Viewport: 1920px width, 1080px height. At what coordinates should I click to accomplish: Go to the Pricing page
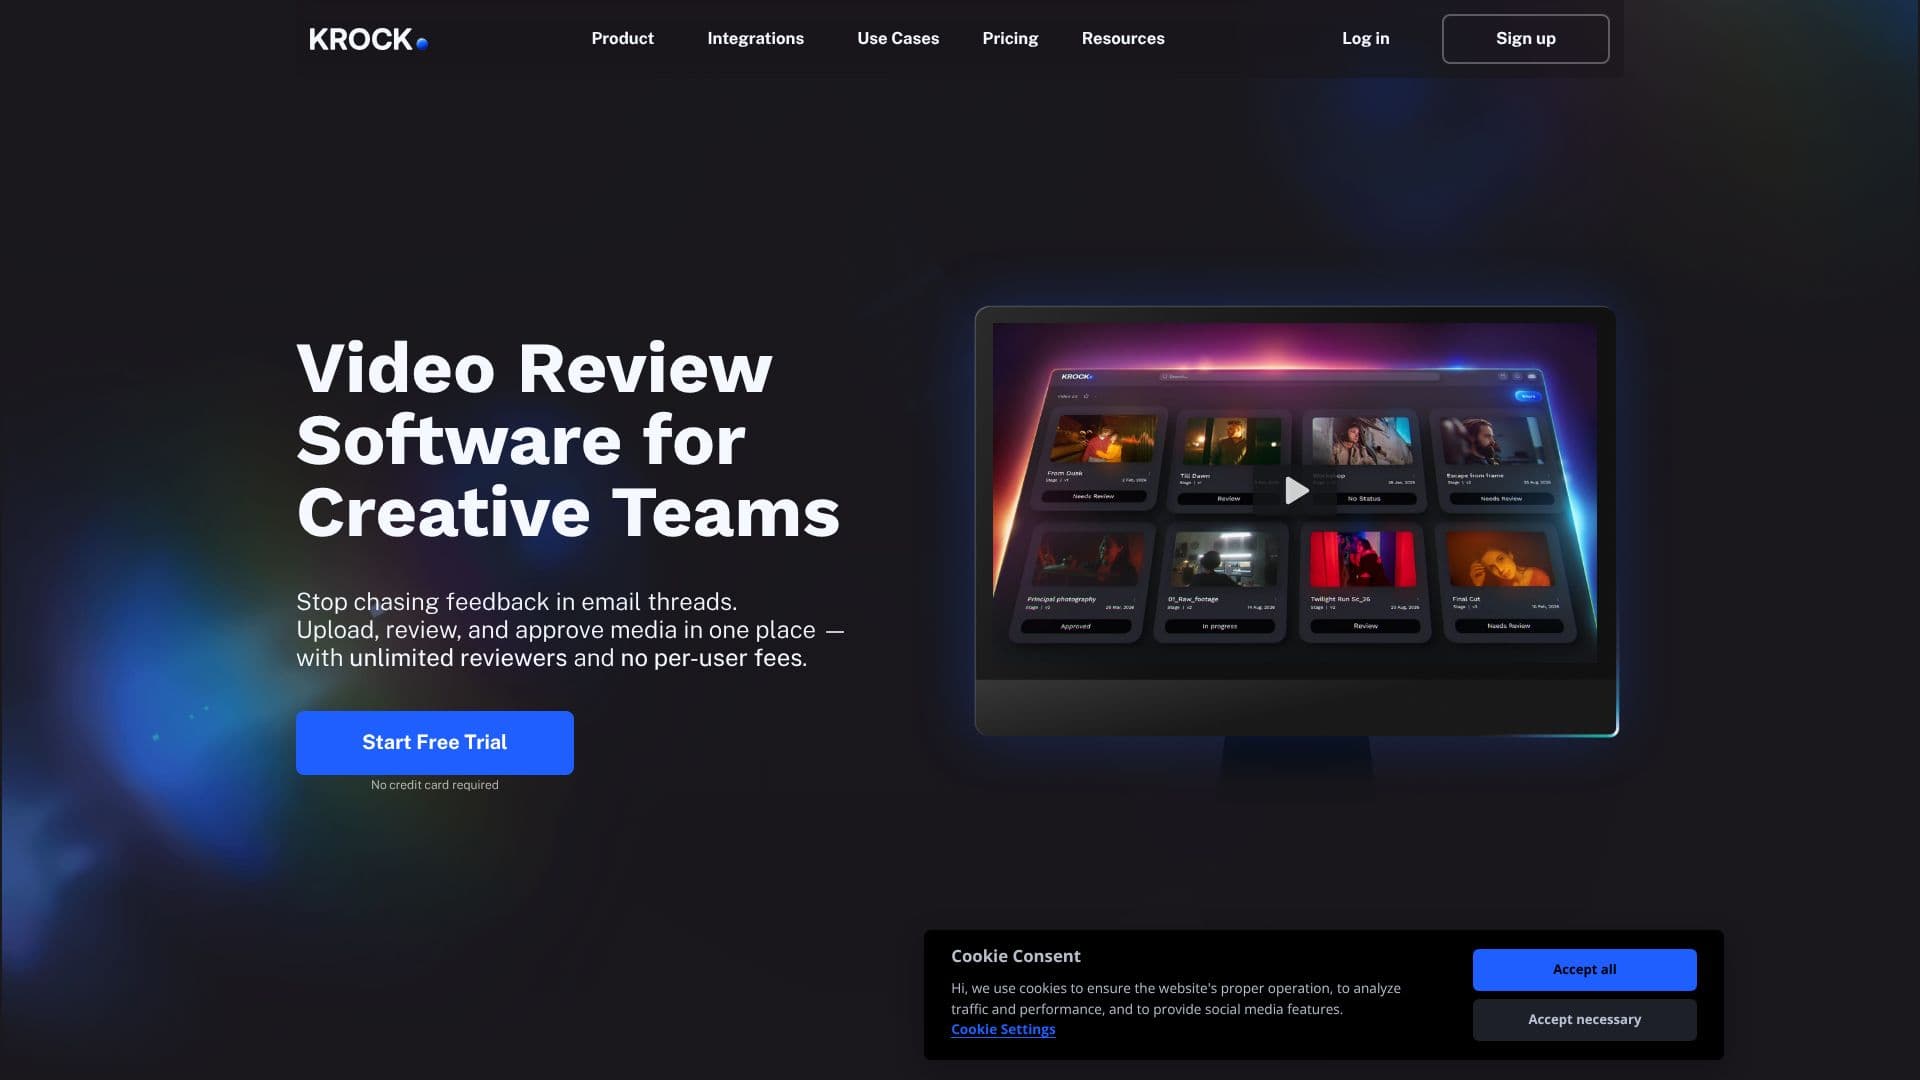click(1010, 38)
